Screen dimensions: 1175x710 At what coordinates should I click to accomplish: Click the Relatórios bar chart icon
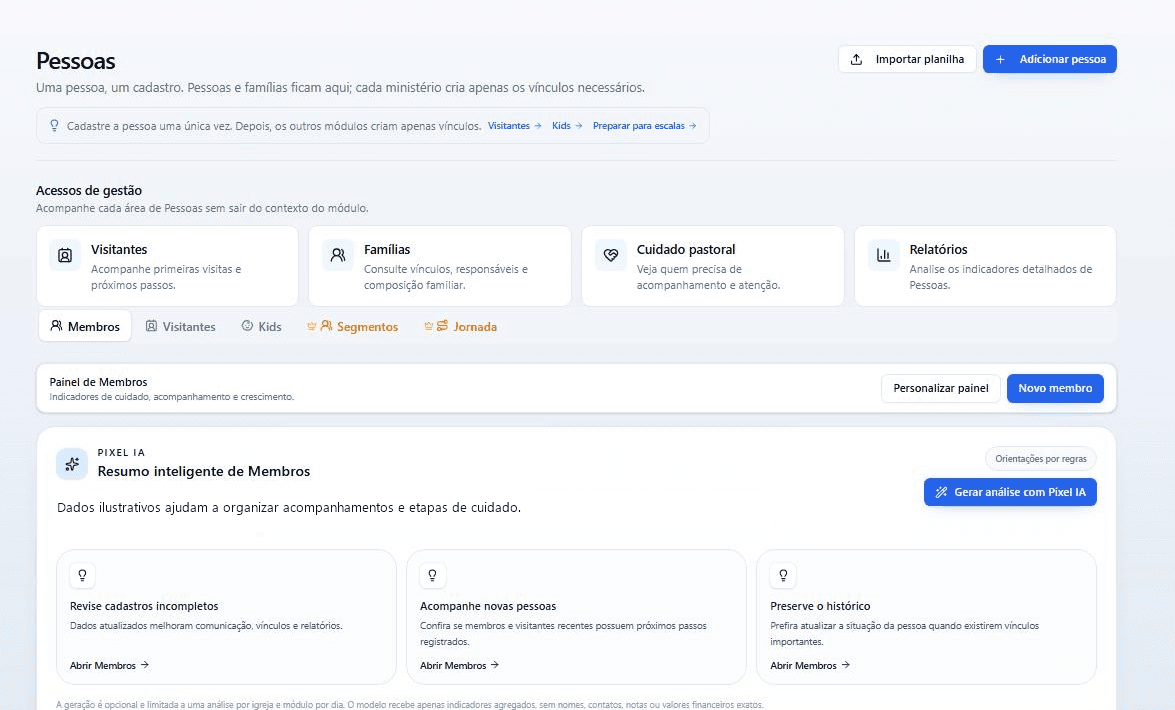[883, 255]
